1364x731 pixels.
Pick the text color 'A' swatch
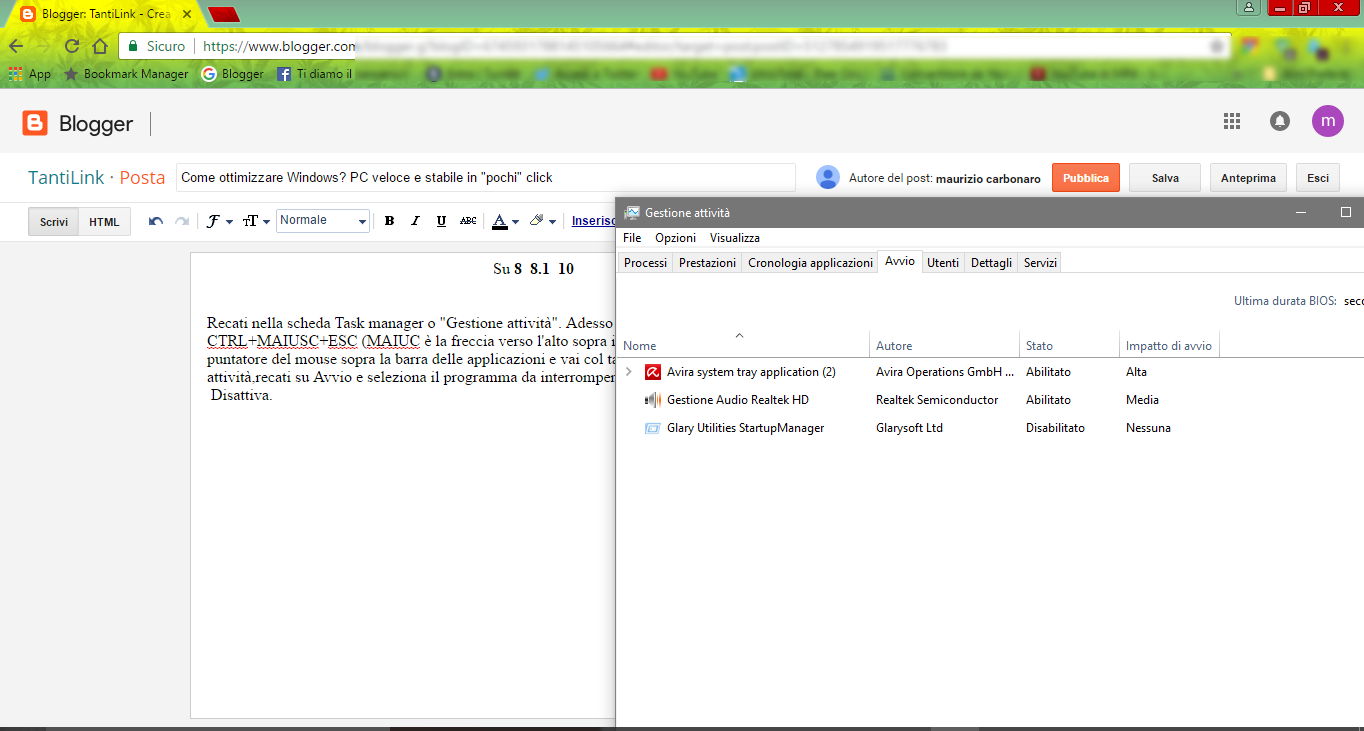click(x=500, y=221)
